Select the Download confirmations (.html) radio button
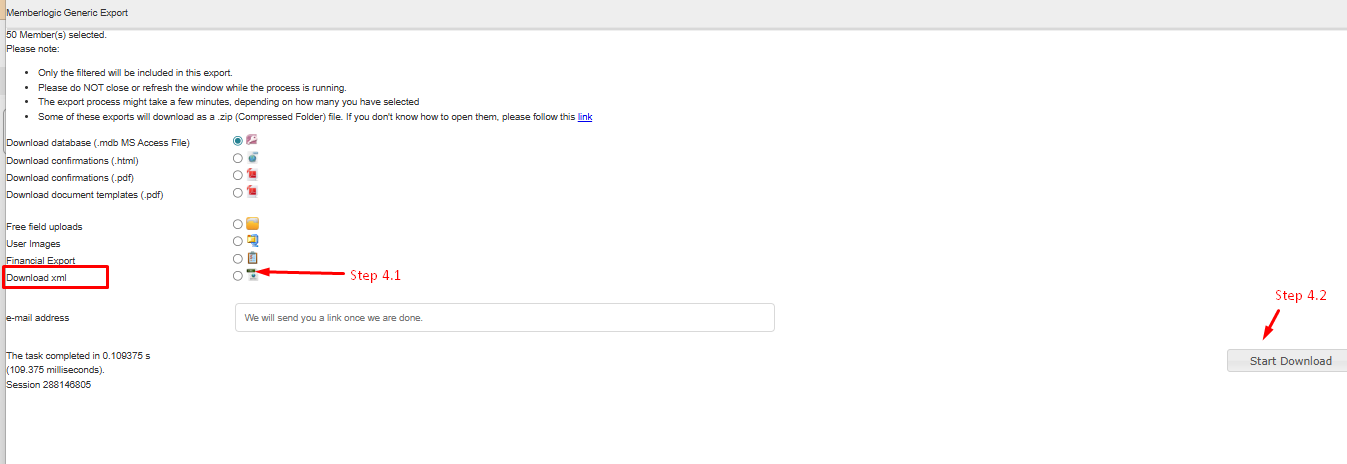The width and height of the screenshot is (1347, 464). (x=238, y=158)
